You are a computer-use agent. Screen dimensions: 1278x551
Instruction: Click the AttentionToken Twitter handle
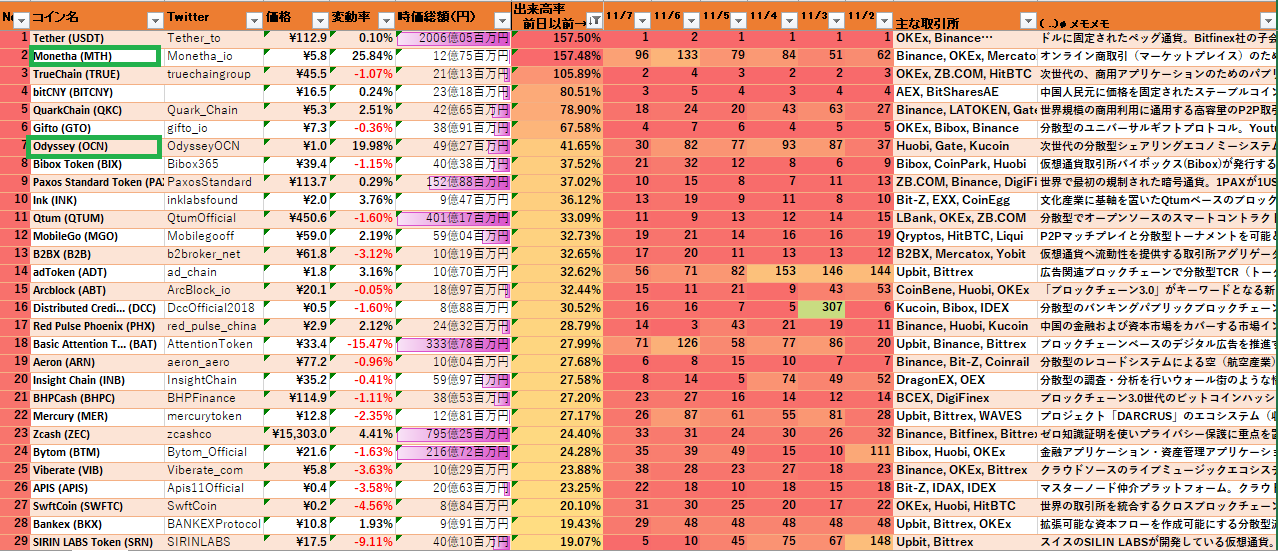210,344
